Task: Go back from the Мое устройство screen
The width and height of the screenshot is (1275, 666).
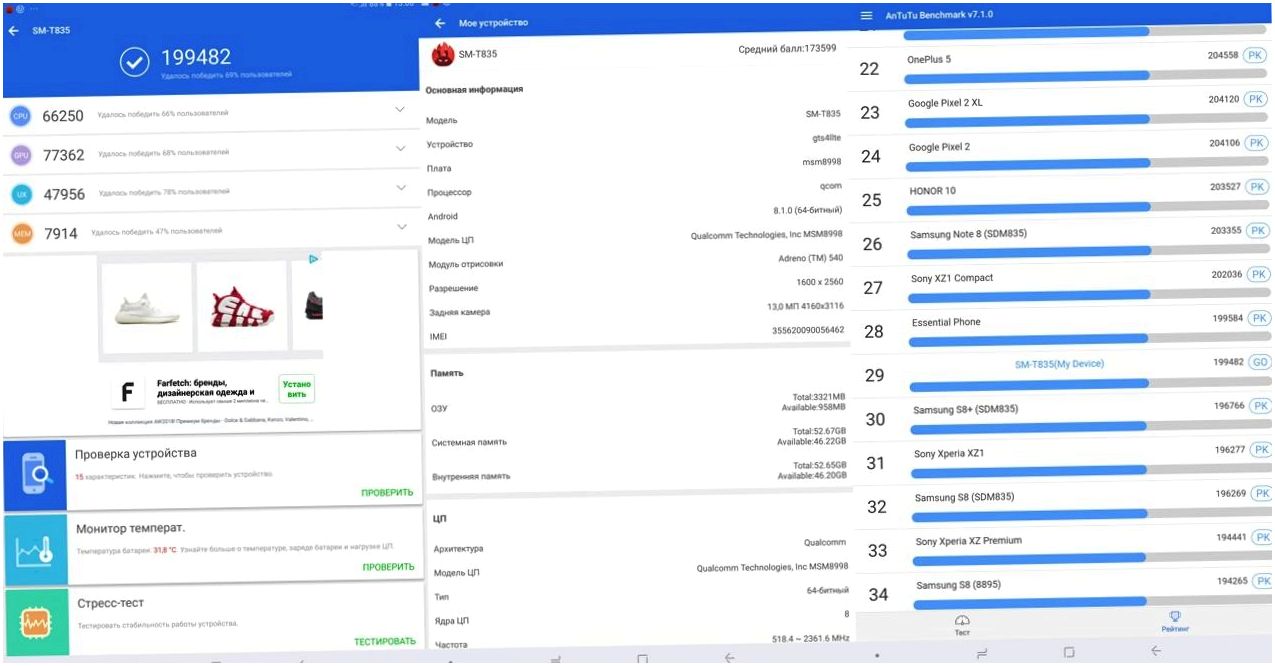Action: click(x=440, y=23)
